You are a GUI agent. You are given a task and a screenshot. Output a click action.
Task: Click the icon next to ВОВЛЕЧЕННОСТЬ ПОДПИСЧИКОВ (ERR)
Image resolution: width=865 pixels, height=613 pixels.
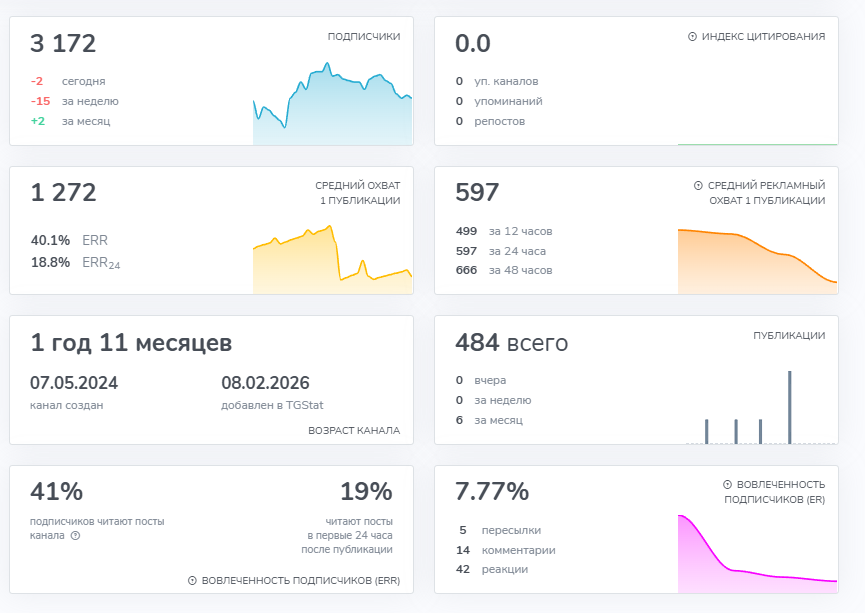coord(192,580)
